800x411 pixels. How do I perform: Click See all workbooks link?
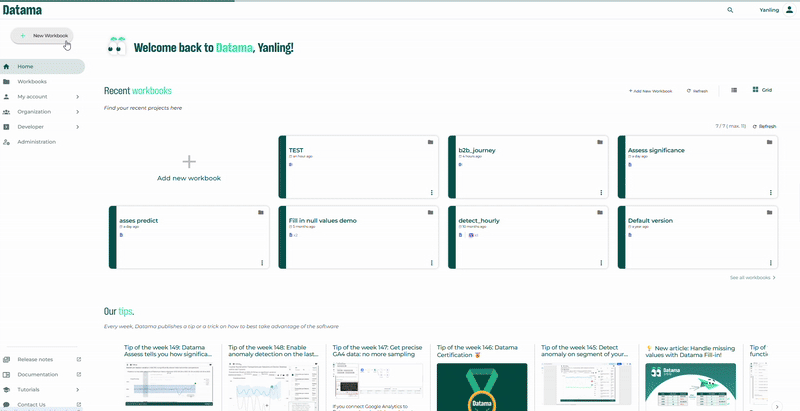[753, 278]
